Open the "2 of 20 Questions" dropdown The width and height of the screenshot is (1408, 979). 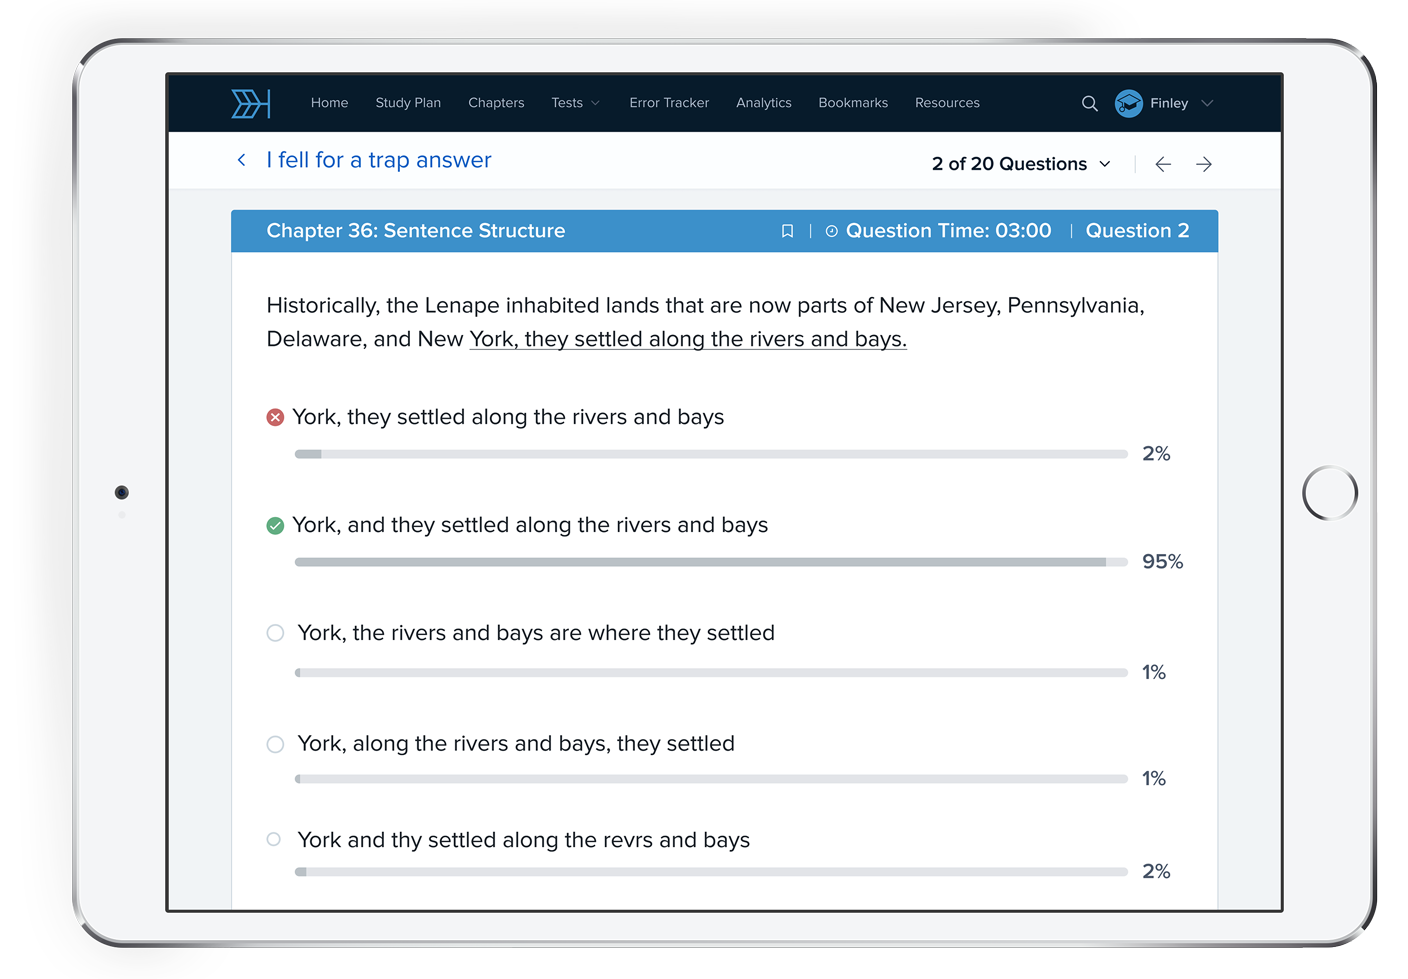(x=1020, y=164)
